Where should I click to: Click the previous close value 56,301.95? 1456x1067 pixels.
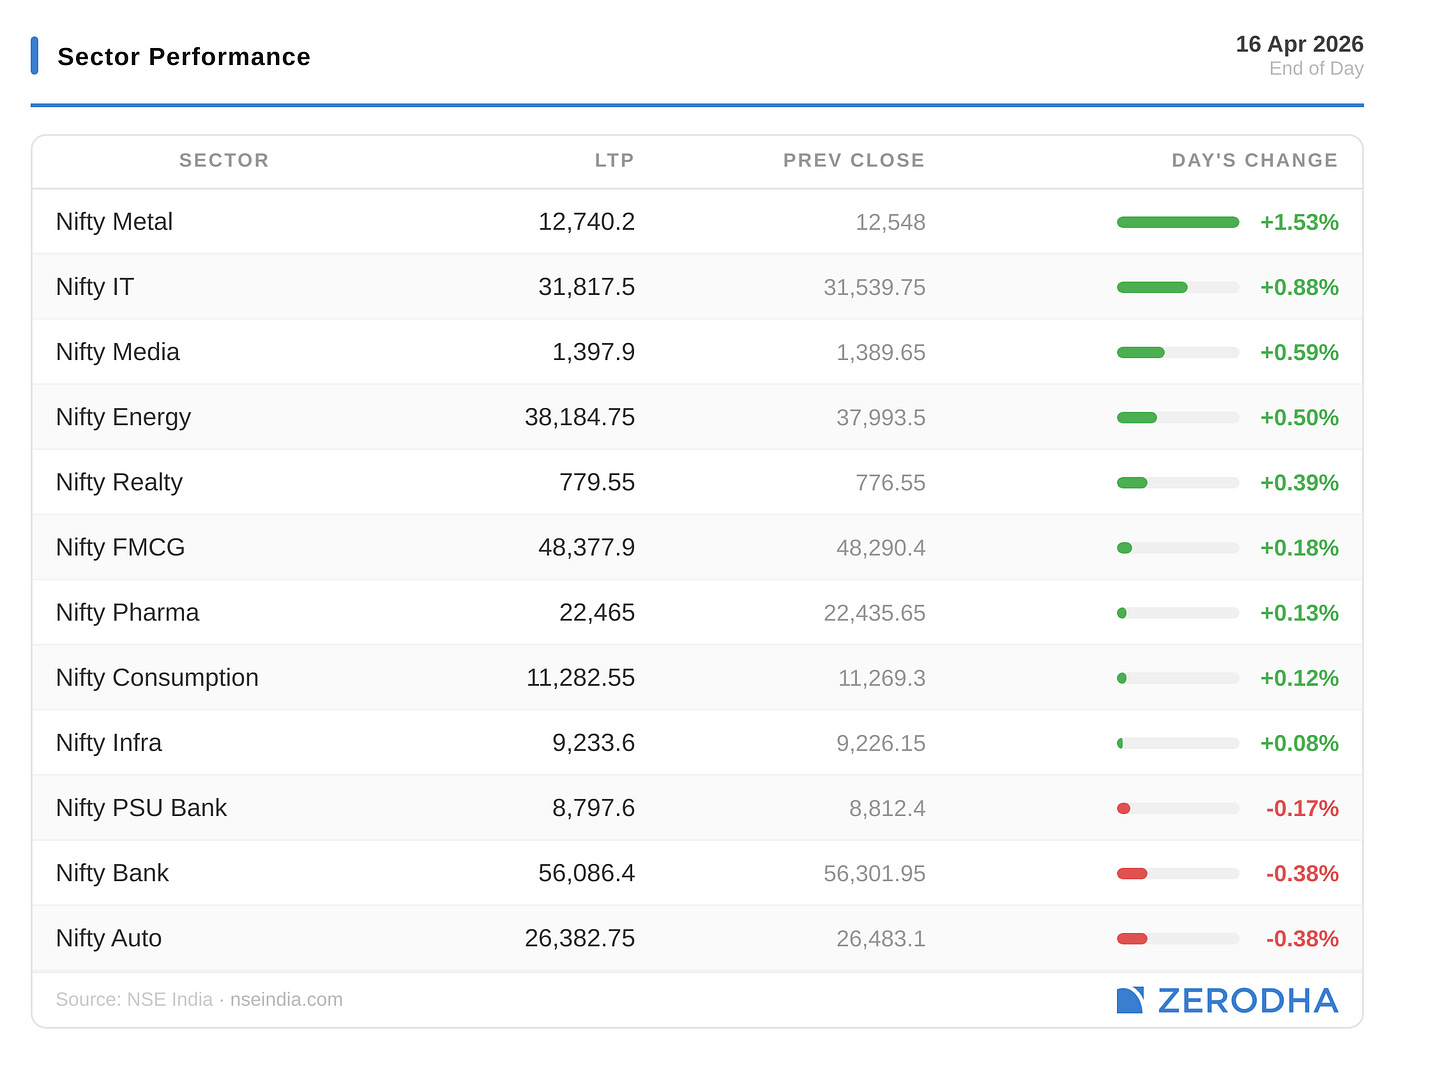tap(874, 873)
